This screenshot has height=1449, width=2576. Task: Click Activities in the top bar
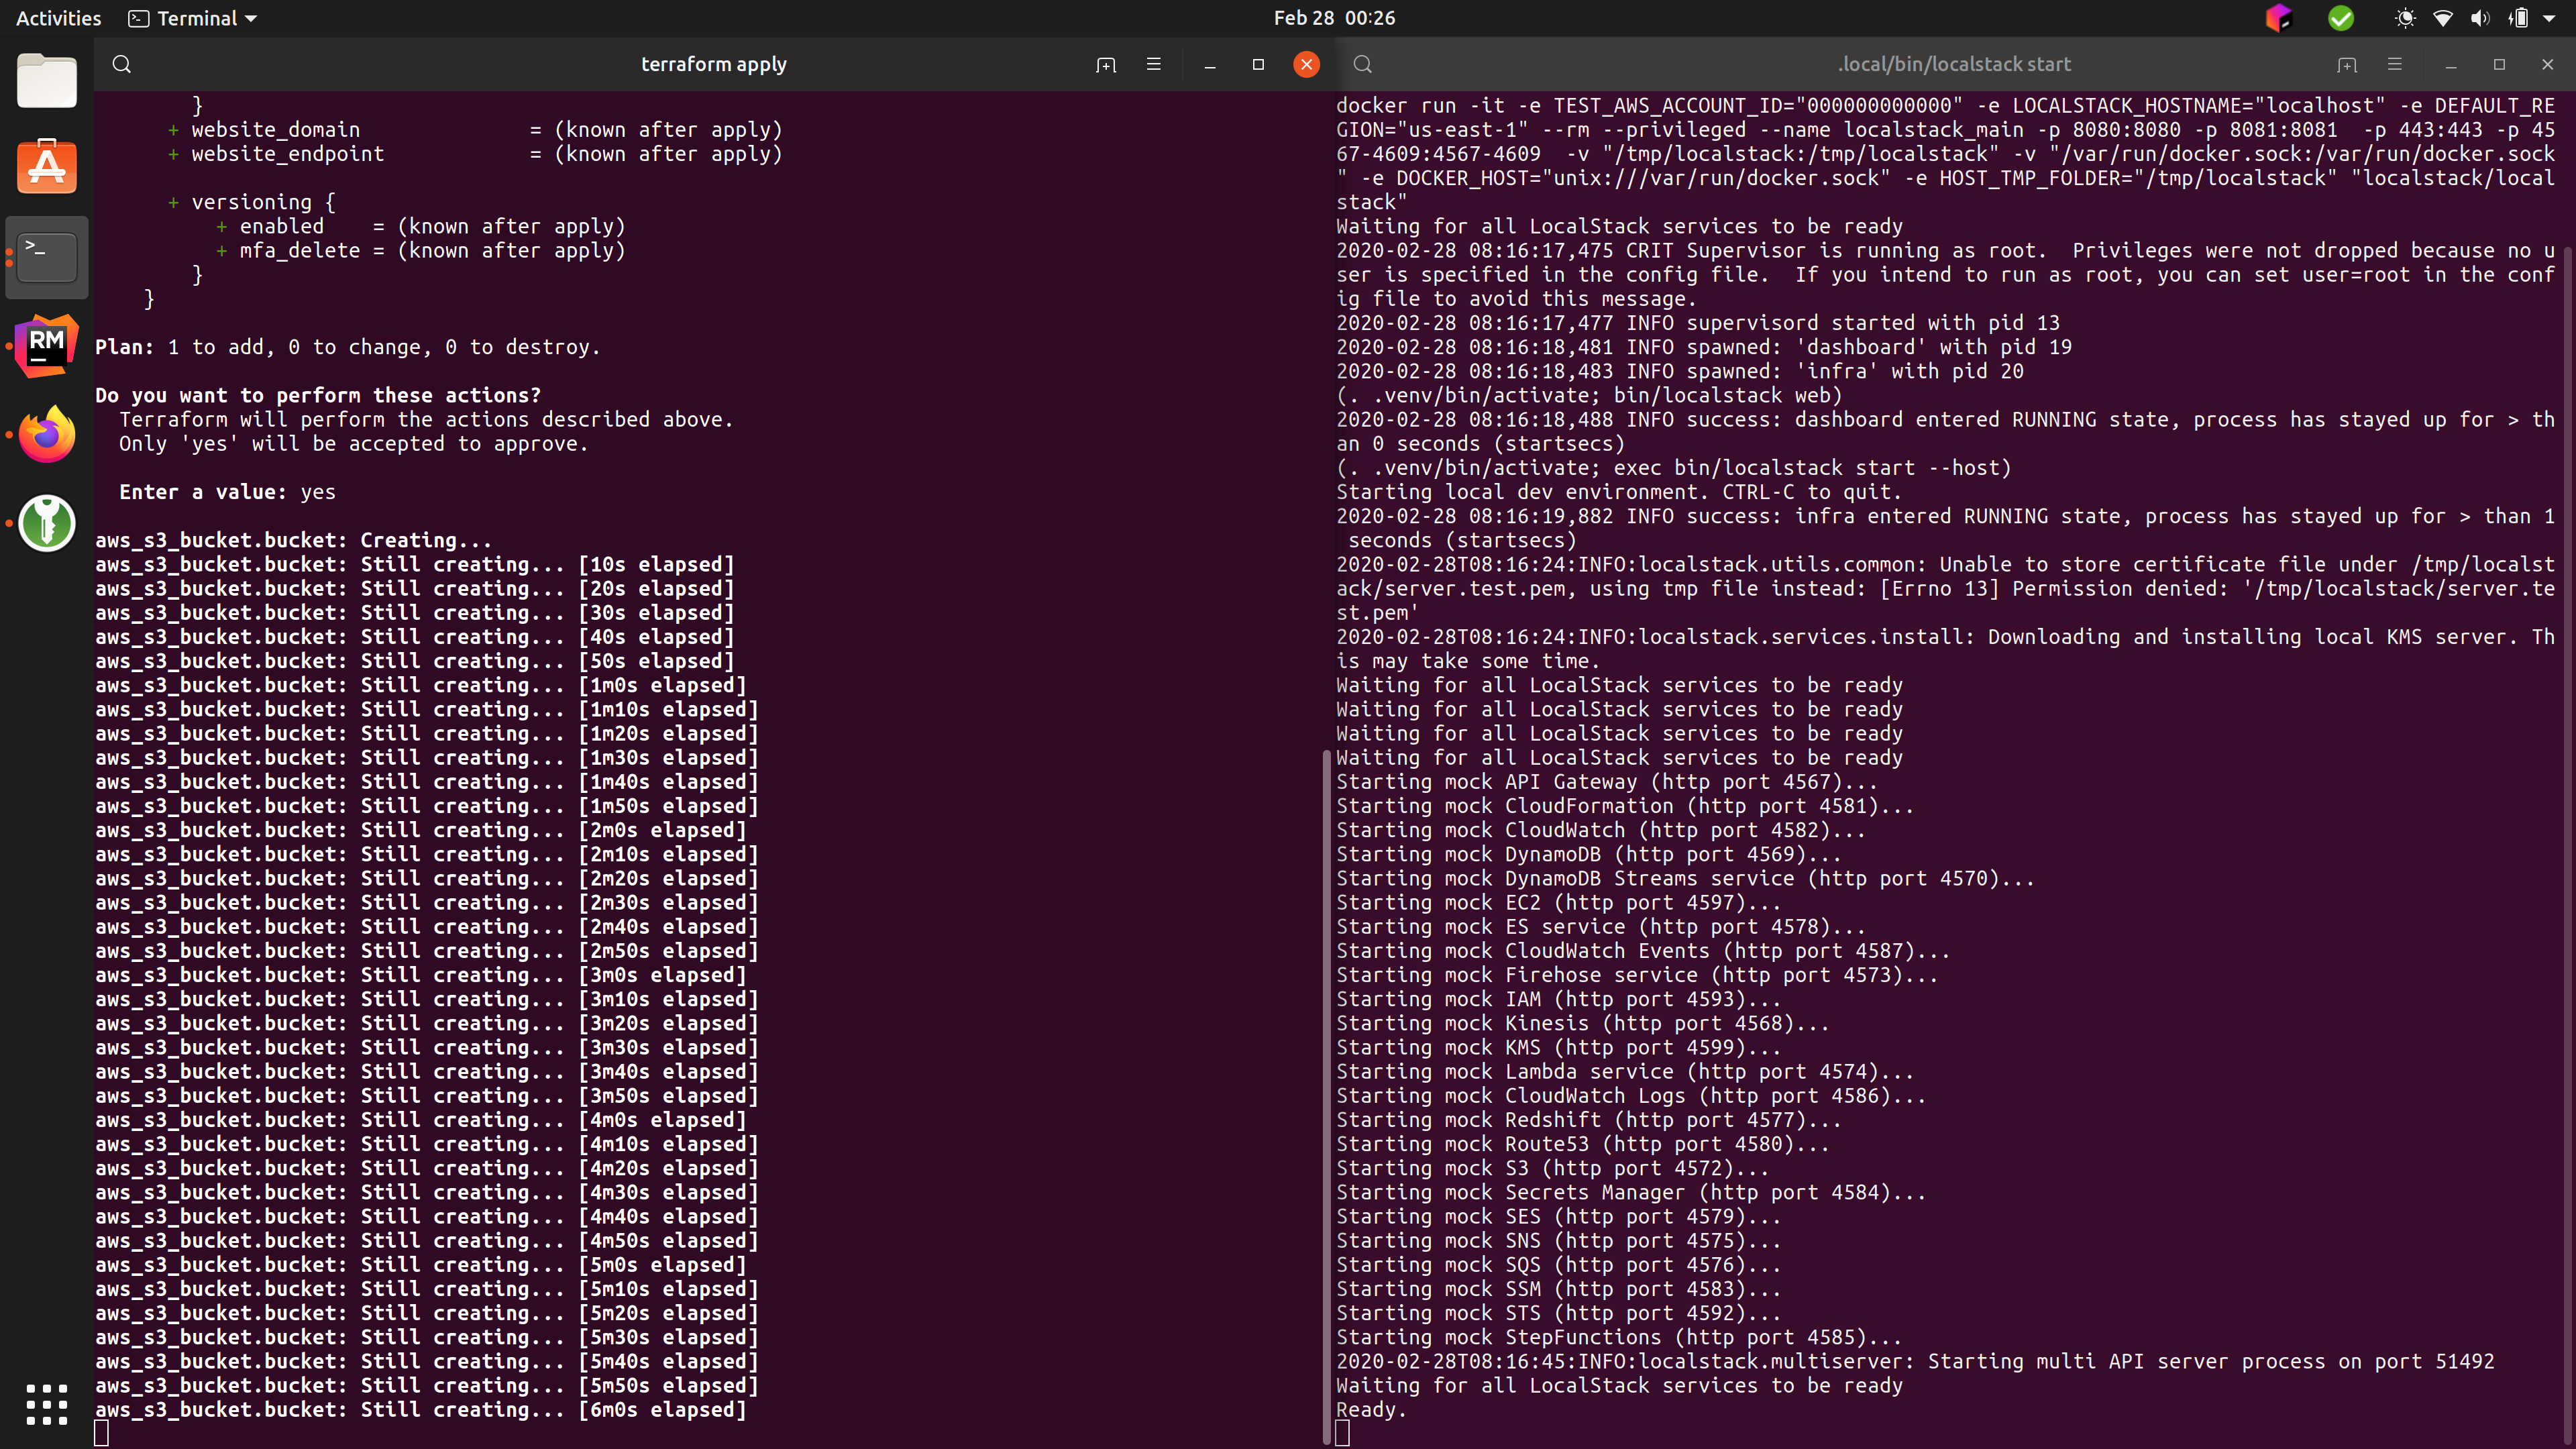pos(57,18)
